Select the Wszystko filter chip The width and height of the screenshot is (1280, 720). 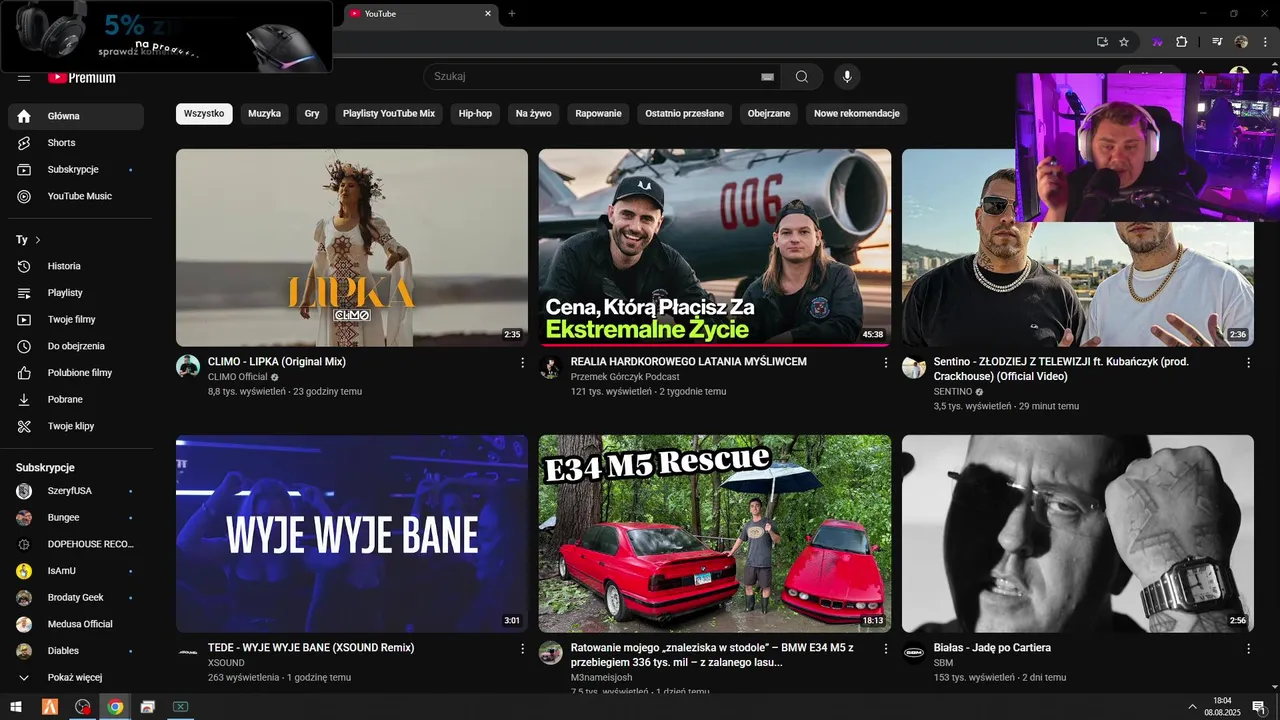pos(204,114)
